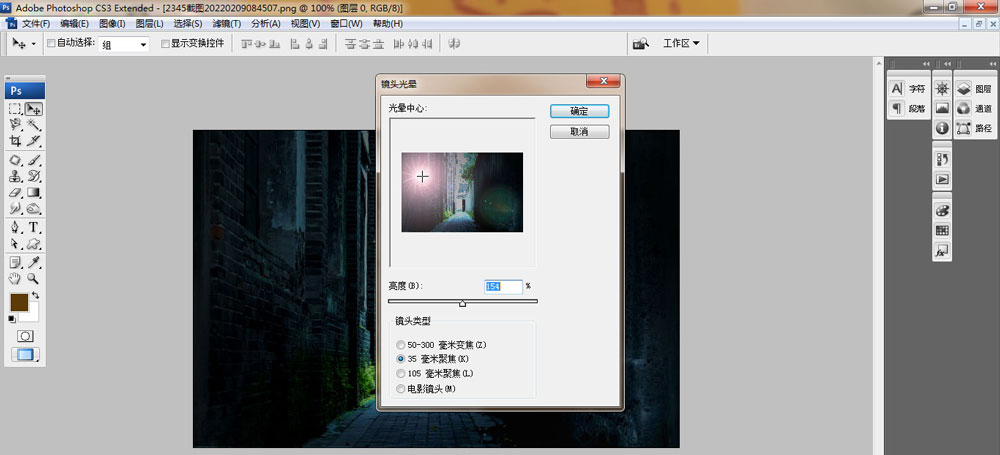Swap foreground and background colors
The image size is (1000, 455).
[36, 295]
